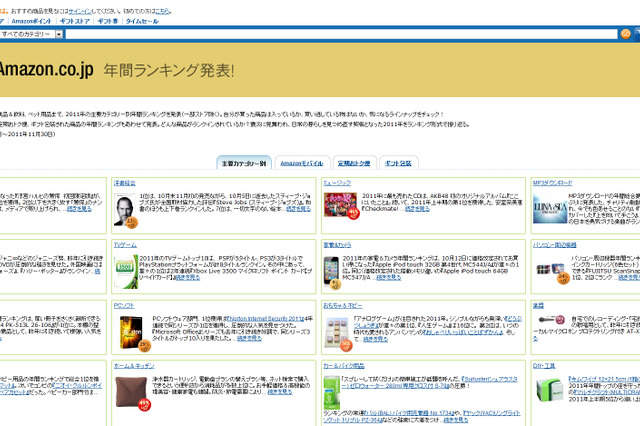Click 続きを見る in the TVゲーム box
This screenshot has height=426, width=640.
coord(188,277)
